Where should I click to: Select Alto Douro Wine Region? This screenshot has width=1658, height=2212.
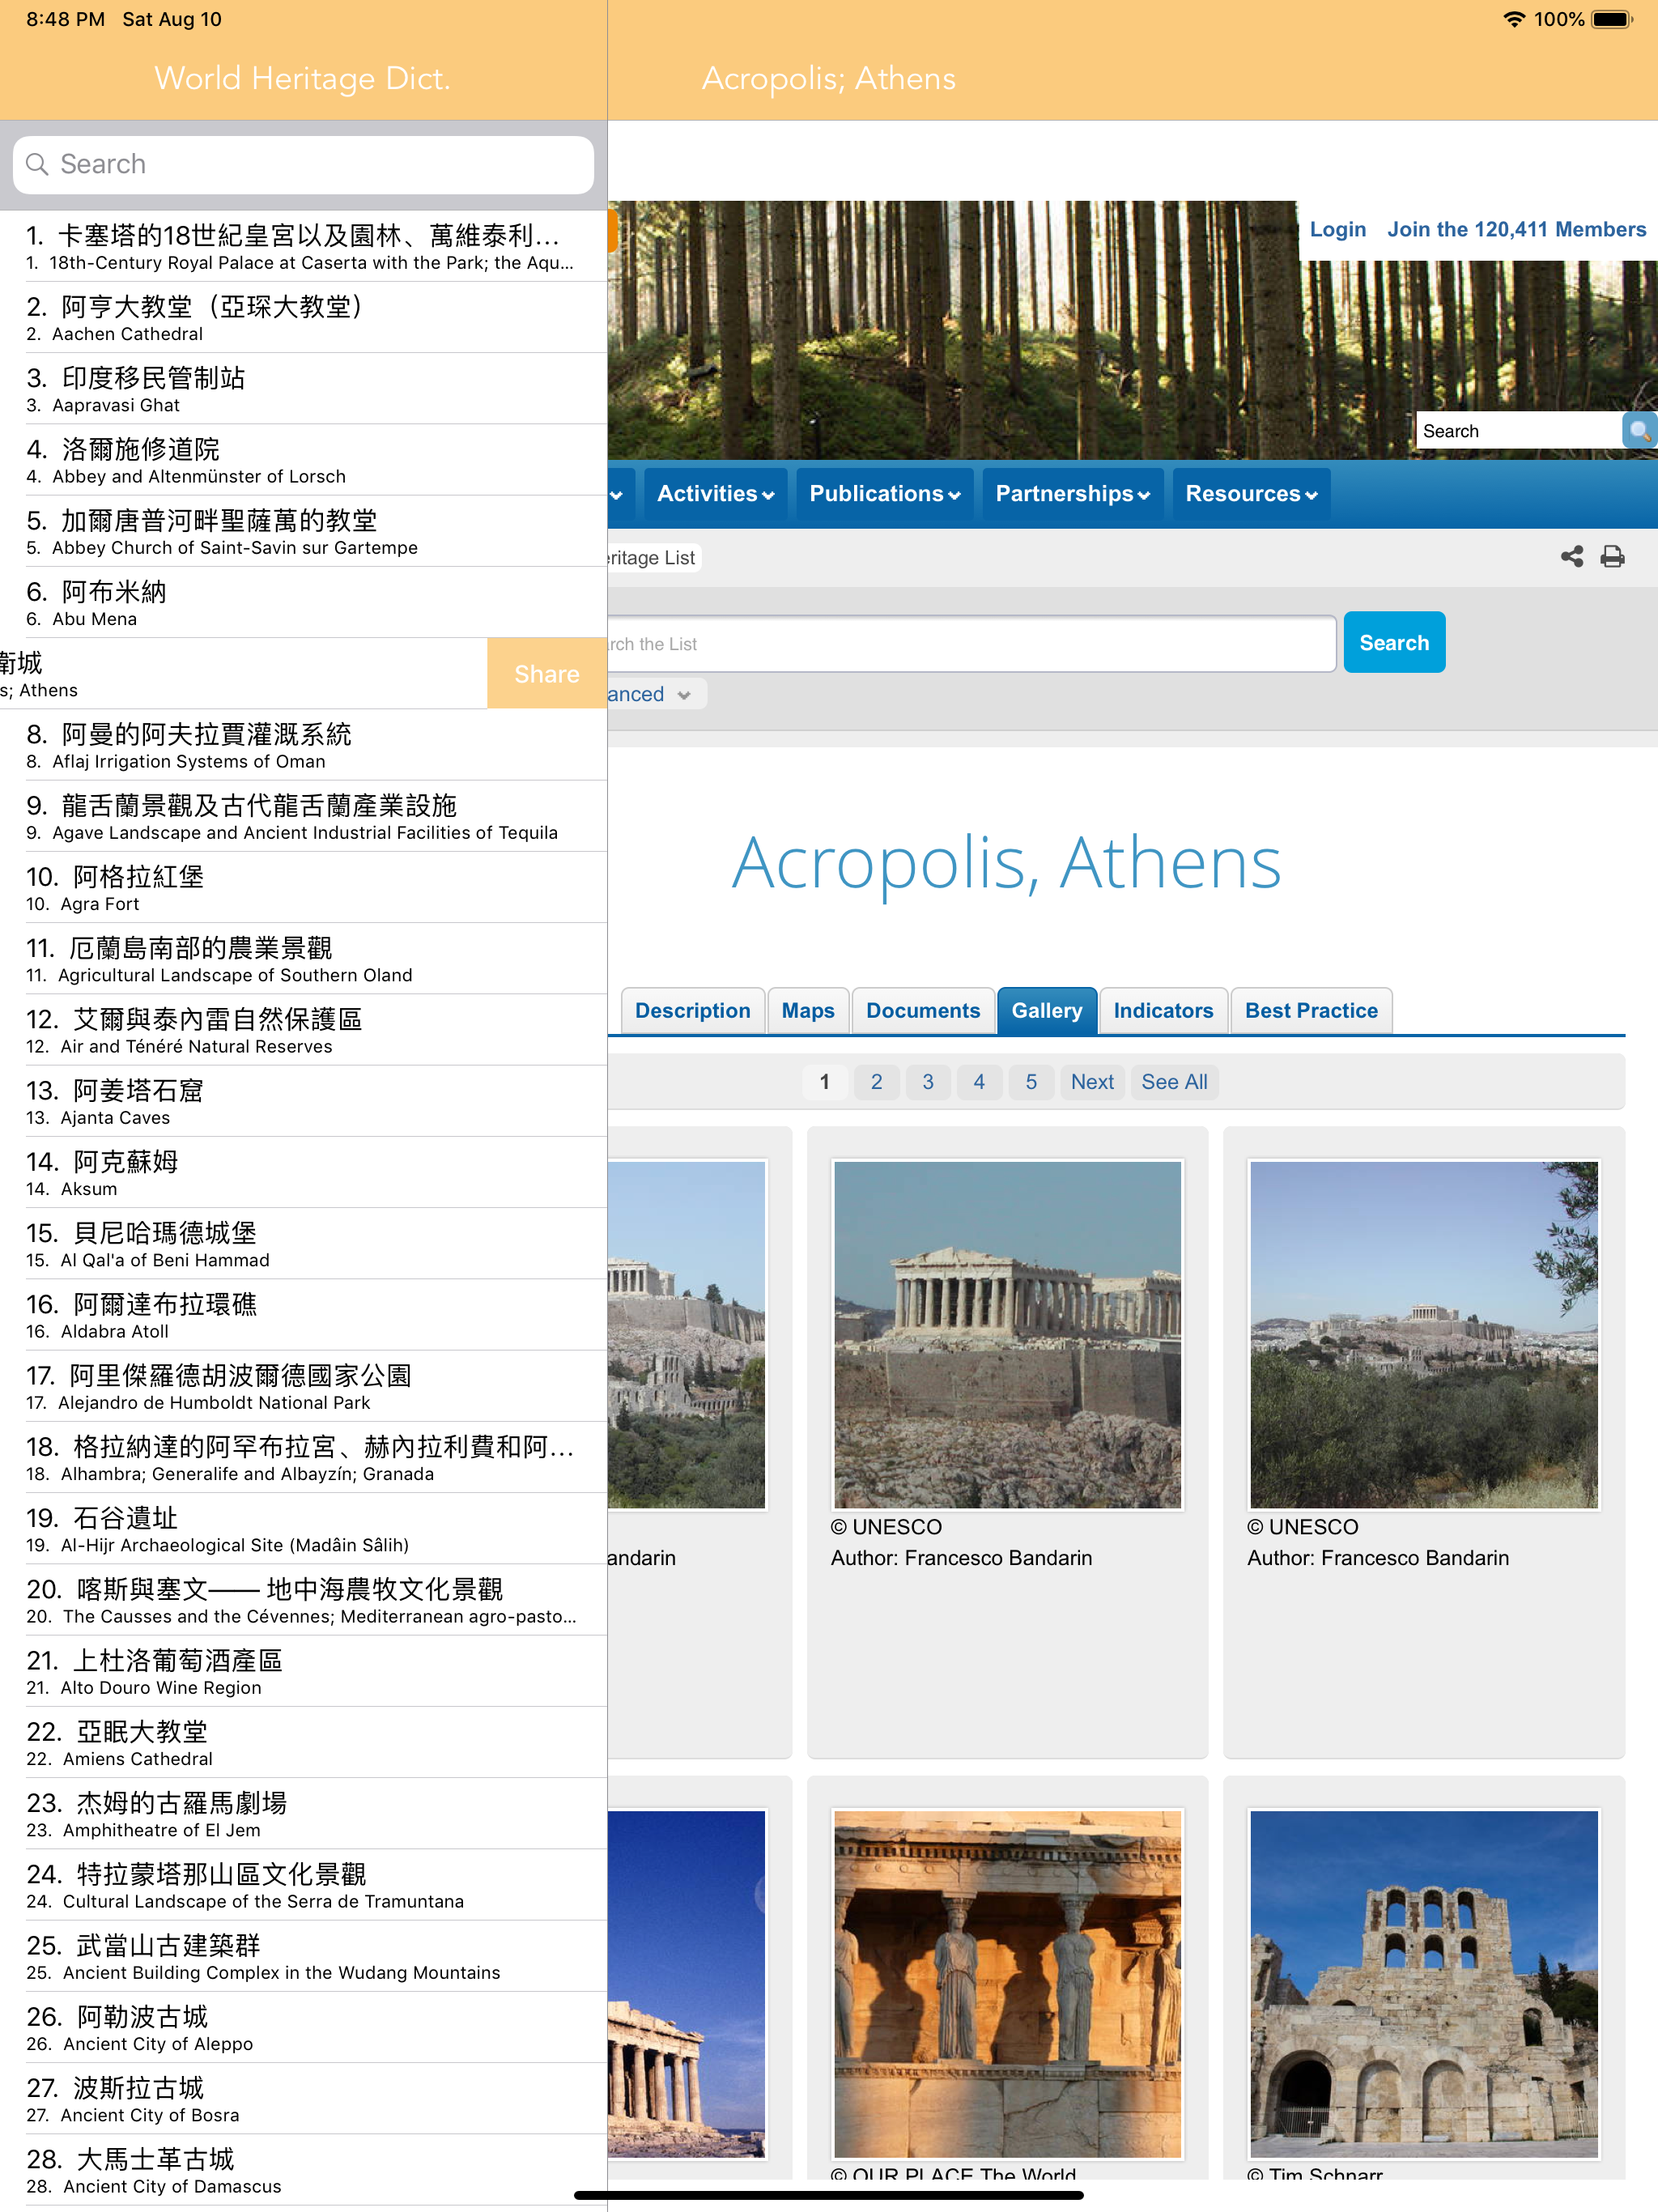tap(303, 1671)
